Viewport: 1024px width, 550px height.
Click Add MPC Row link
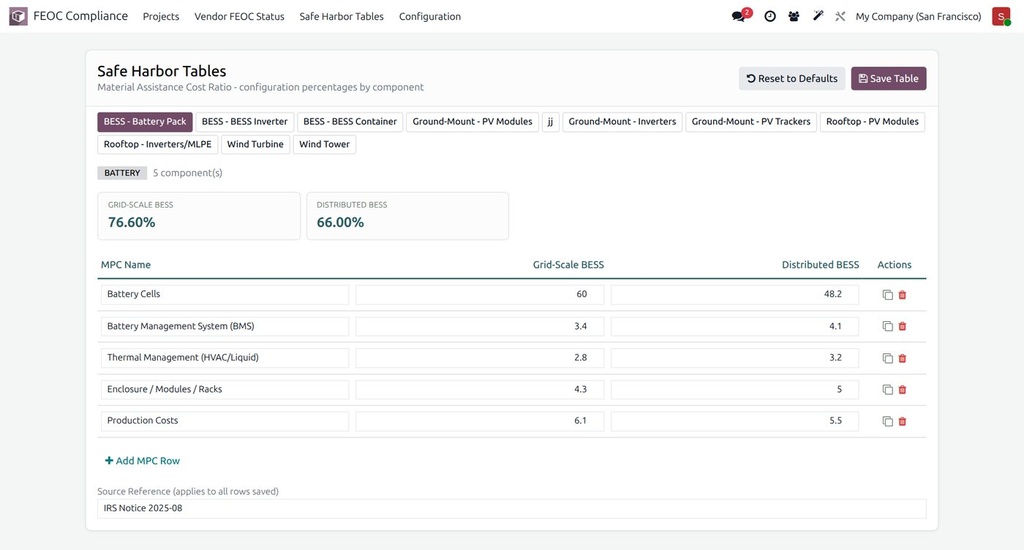pos(142,461)
